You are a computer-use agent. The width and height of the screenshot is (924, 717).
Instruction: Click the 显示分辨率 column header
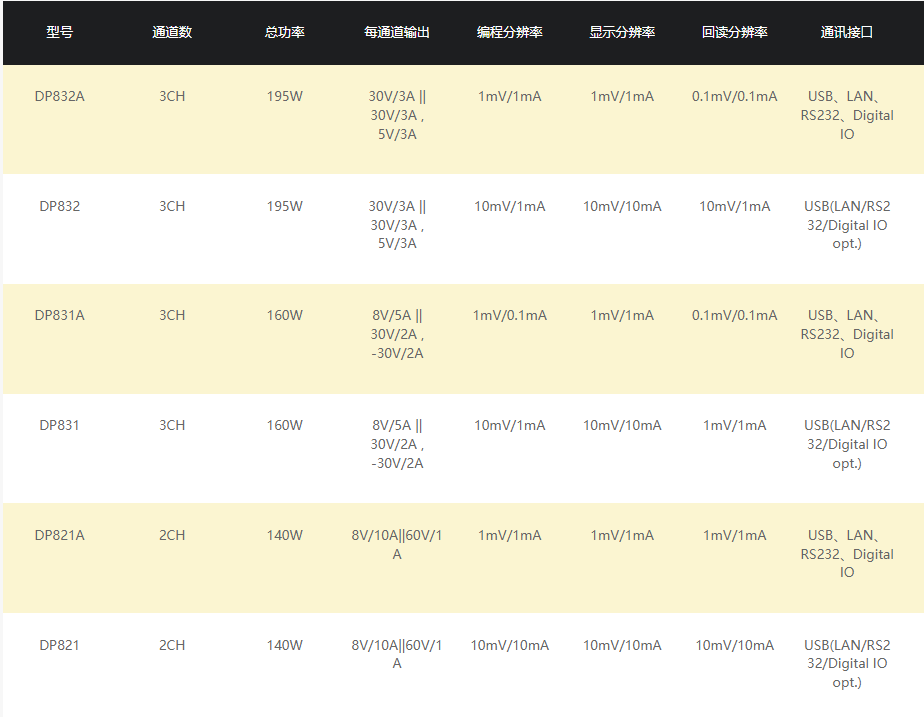pos(622,32)
